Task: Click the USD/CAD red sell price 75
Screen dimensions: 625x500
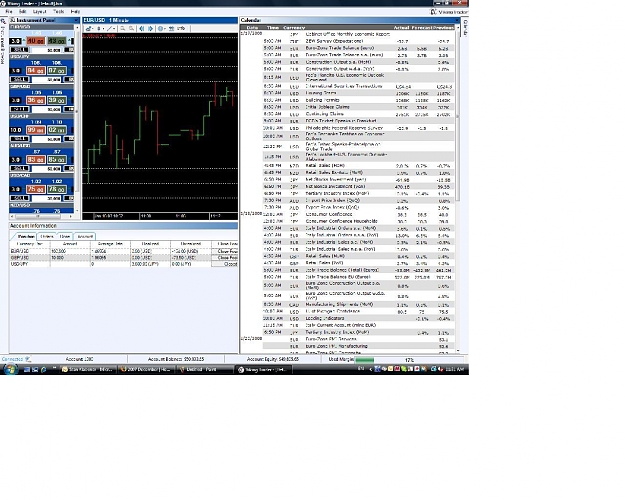Action: point(35,189)
